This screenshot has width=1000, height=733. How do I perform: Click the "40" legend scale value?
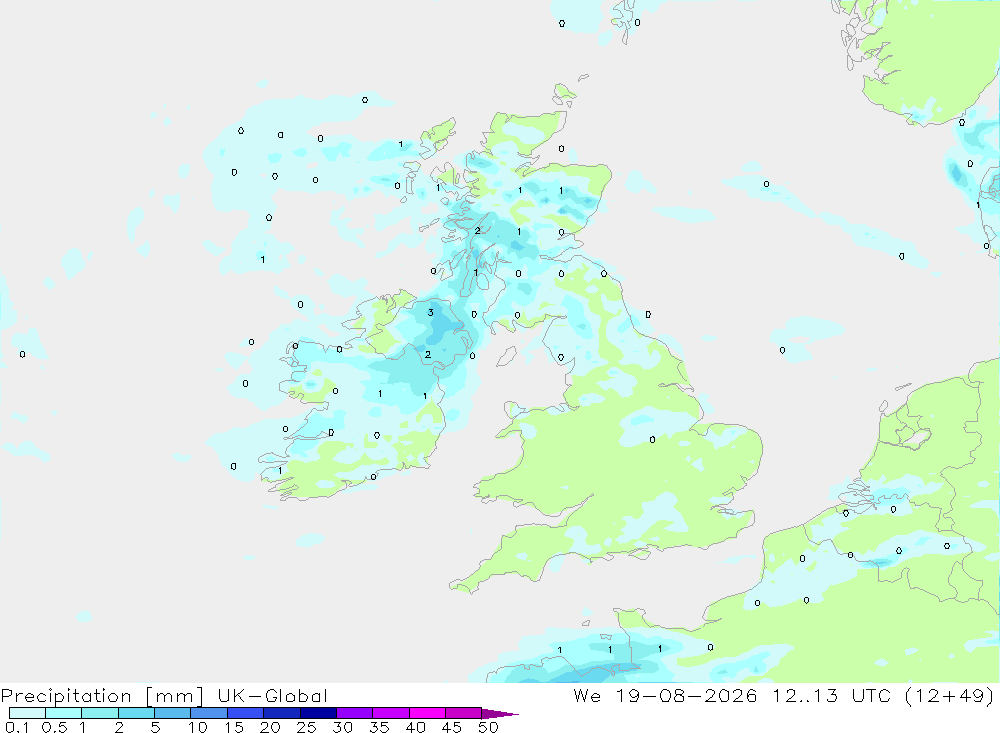pos(416,727)
